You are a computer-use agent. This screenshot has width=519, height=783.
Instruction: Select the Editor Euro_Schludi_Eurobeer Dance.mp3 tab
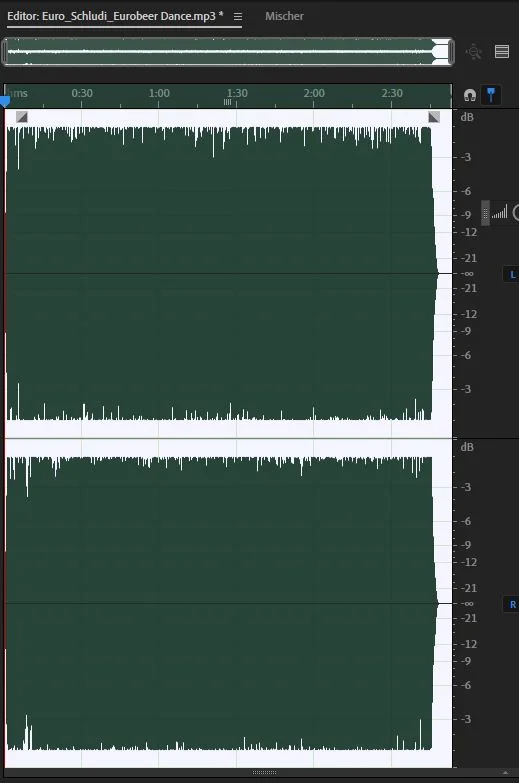[x=115, y=16]
